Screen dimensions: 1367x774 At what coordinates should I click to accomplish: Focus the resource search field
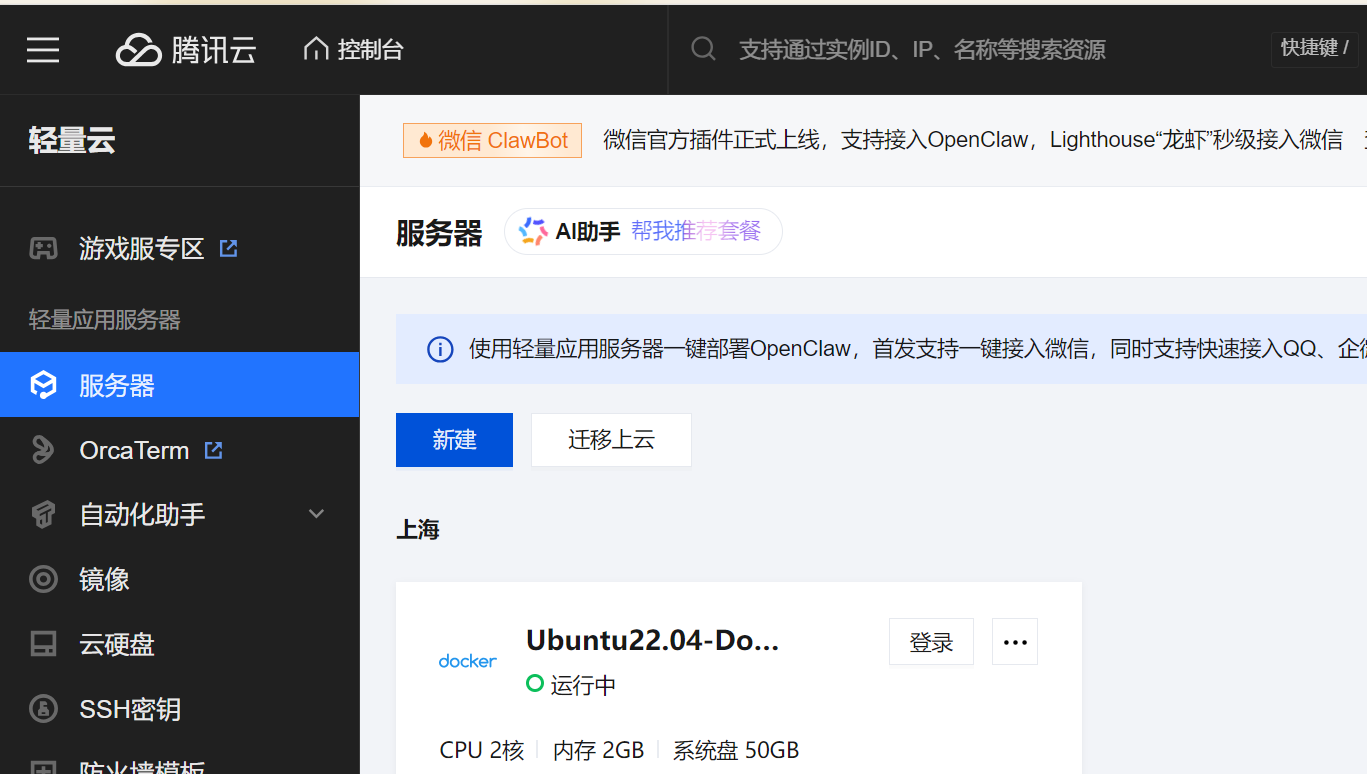click(922, 49)
